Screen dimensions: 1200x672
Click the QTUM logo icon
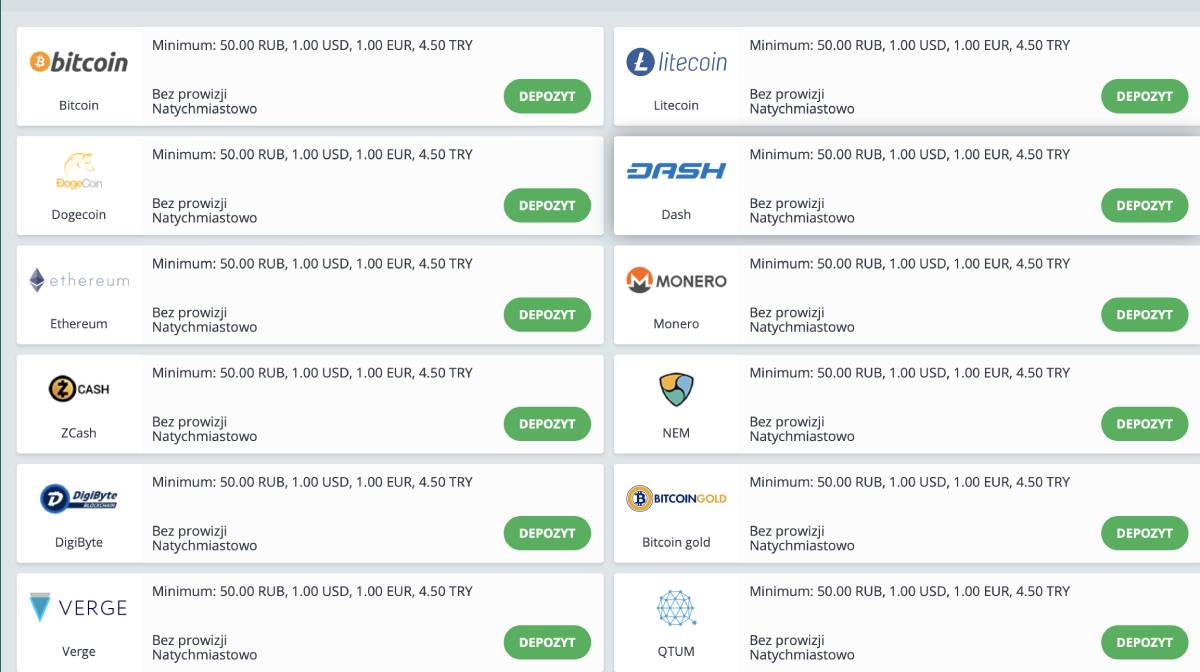click(x=676, y=607)
